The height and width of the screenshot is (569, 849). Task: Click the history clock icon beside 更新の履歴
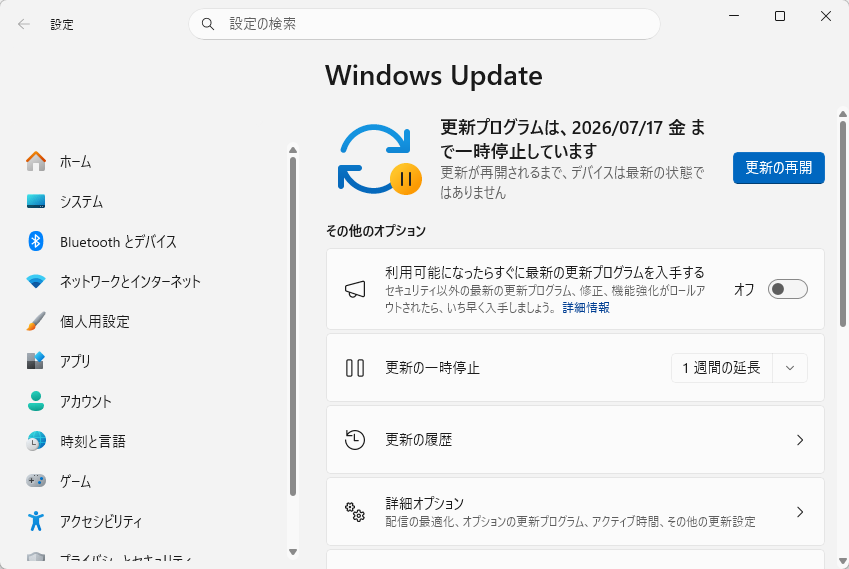pyautogui.click(x=355, y=440)
